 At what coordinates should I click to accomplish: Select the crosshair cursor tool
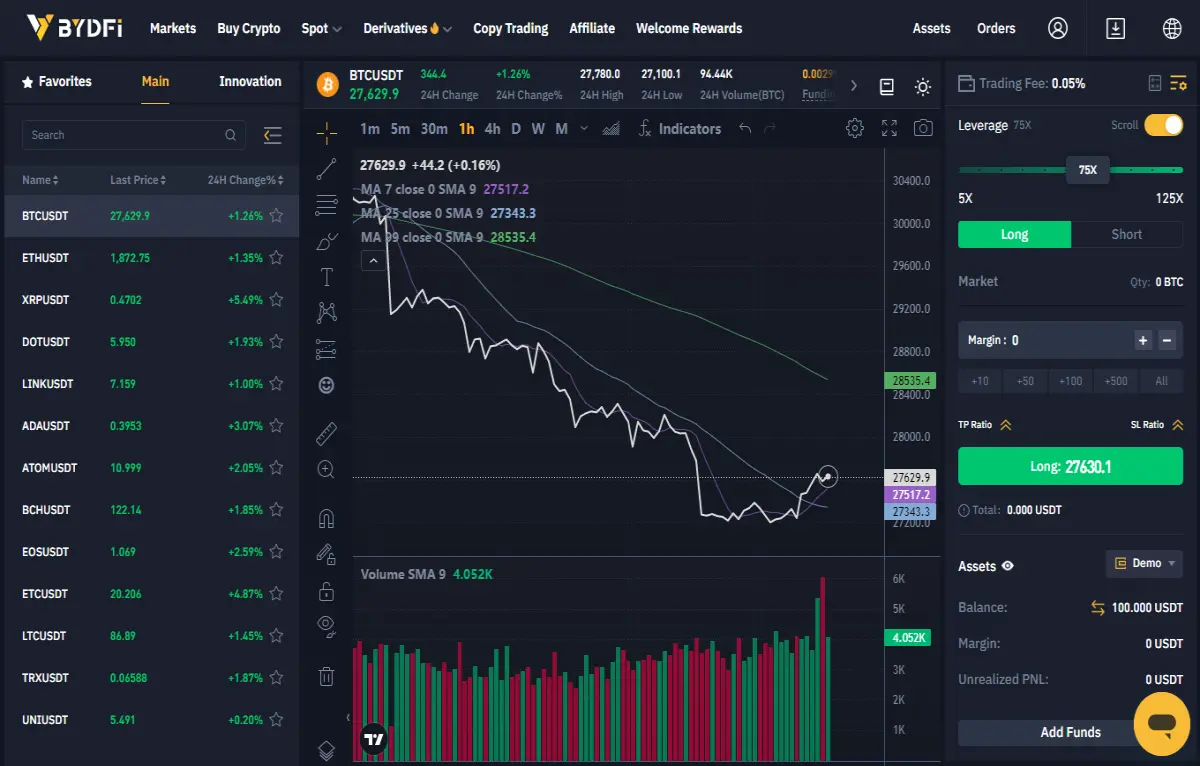click(326, 133)
